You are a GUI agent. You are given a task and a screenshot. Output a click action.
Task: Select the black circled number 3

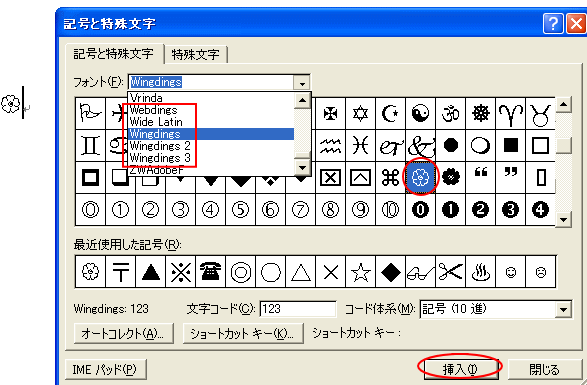(510, 210)
